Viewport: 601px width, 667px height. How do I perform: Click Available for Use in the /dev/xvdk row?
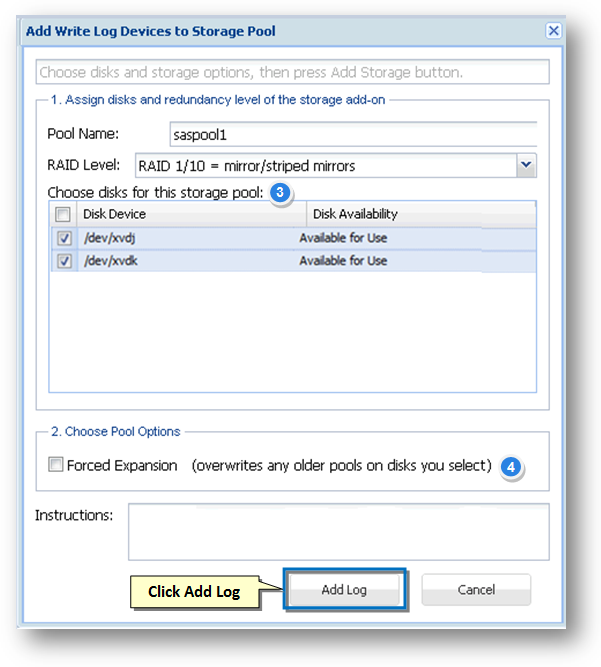click(343, 261)
